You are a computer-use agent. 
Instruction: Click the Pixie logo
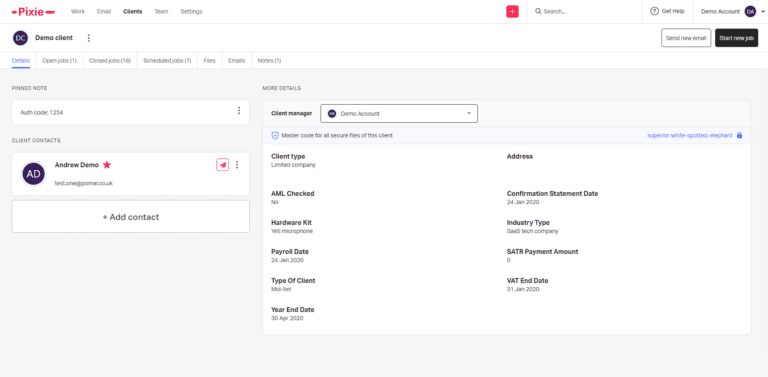[33, 12]
